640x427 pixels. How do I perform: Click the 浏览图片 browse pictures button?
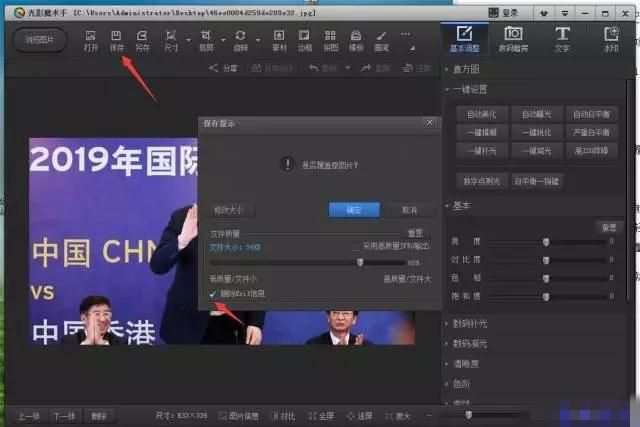tap(40, 40)
